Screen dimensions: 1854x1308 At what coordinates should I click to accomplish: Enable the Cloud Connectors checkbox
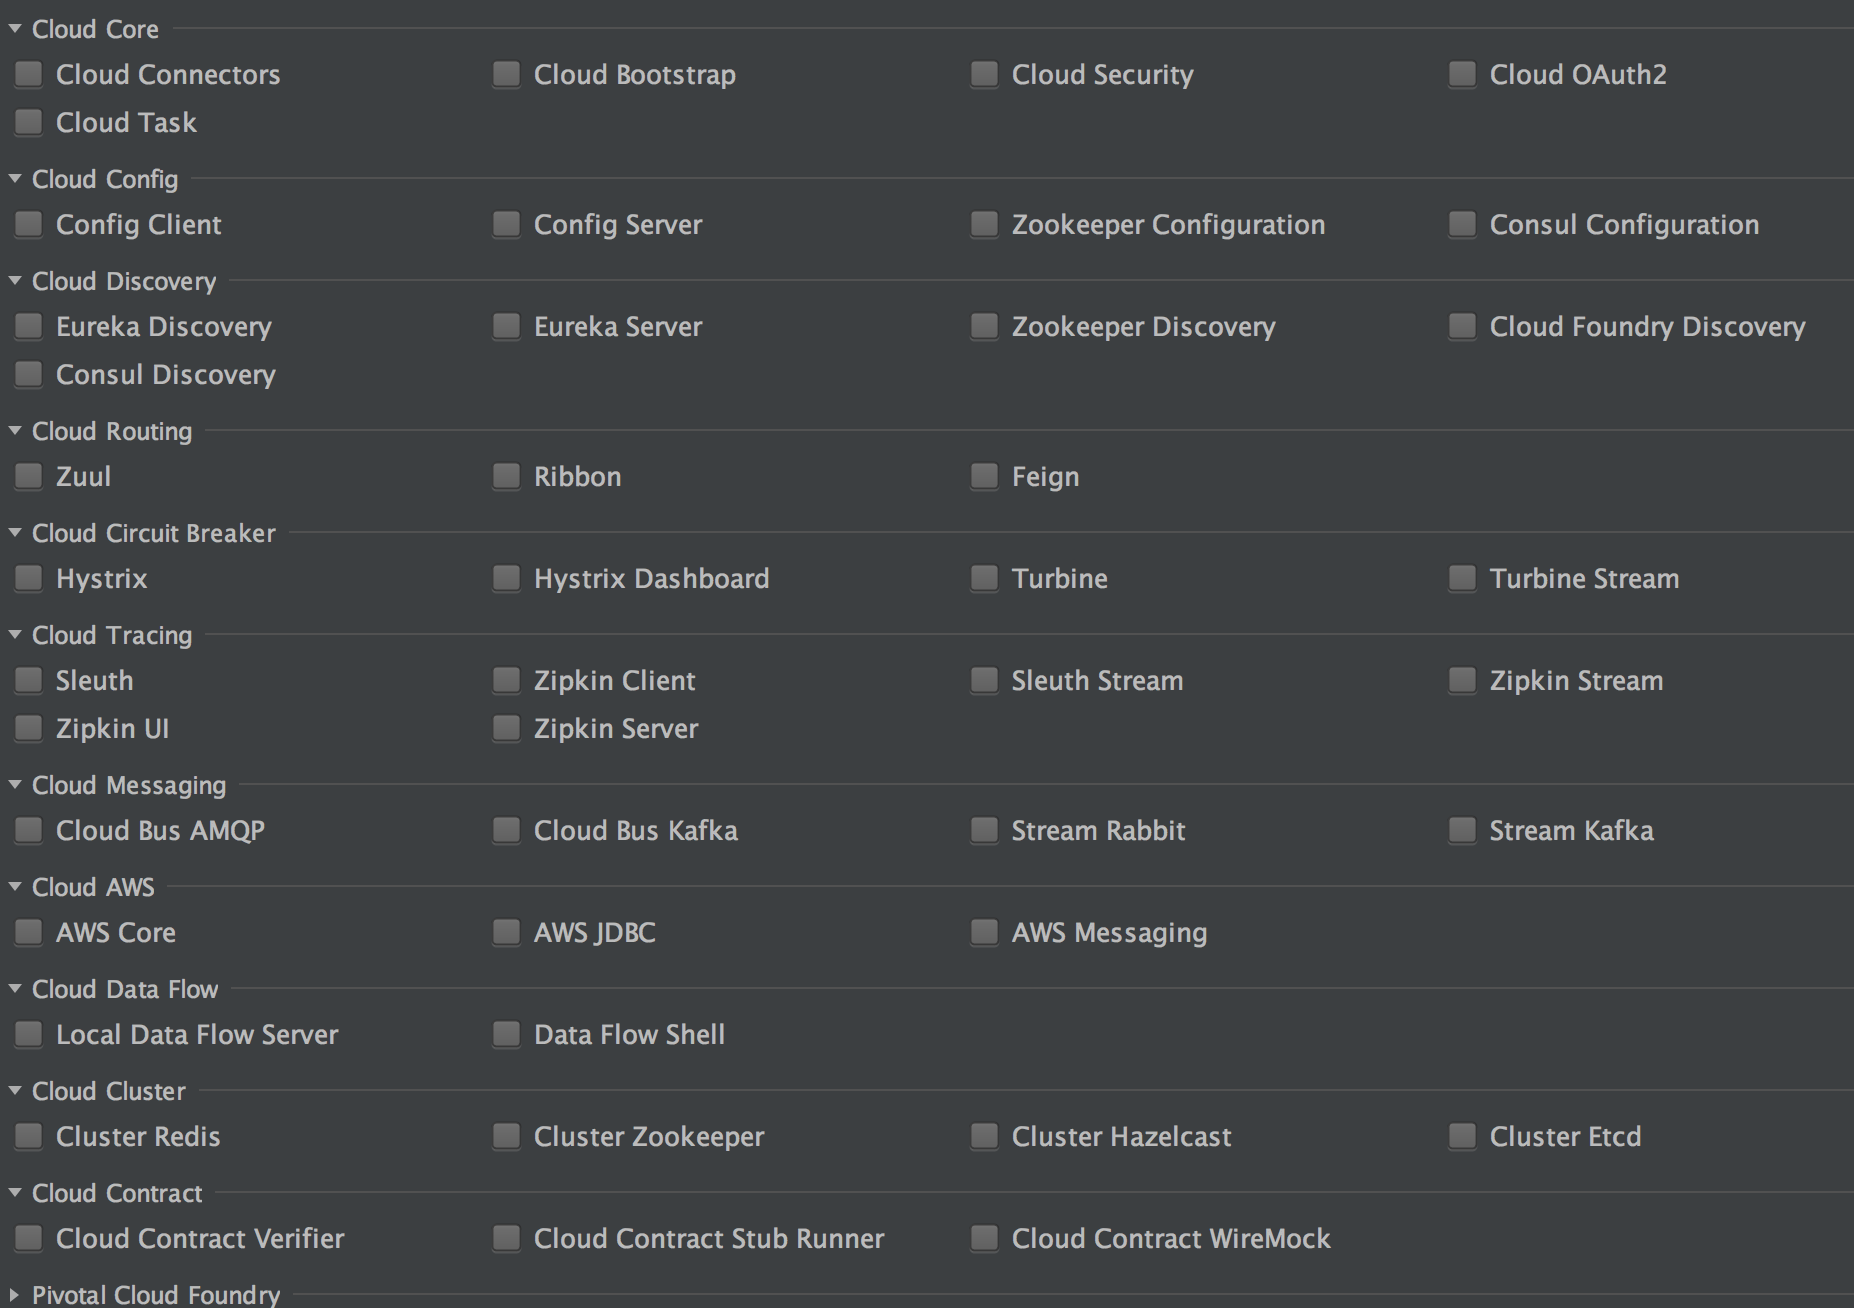coord(28,74)
